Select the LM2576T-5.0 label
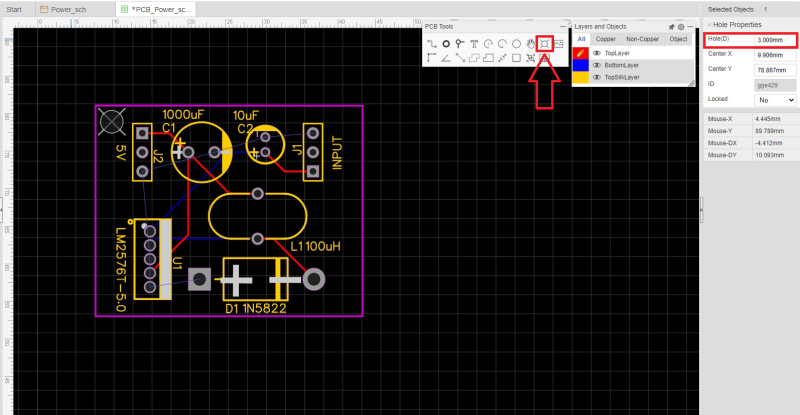Image resolution: width=800 pixels, height=415 pixels. click(120, 270)
